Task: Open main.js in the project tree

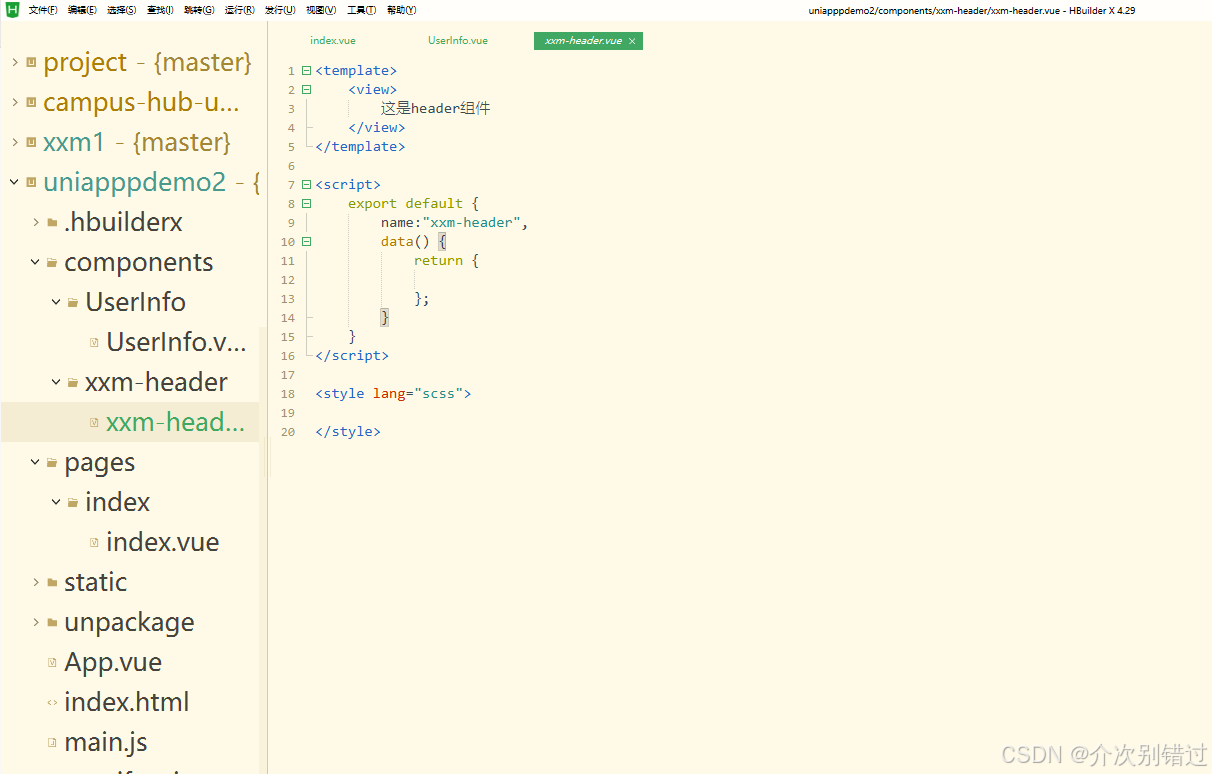Action: pyautogui.click(x=106, y=742)
